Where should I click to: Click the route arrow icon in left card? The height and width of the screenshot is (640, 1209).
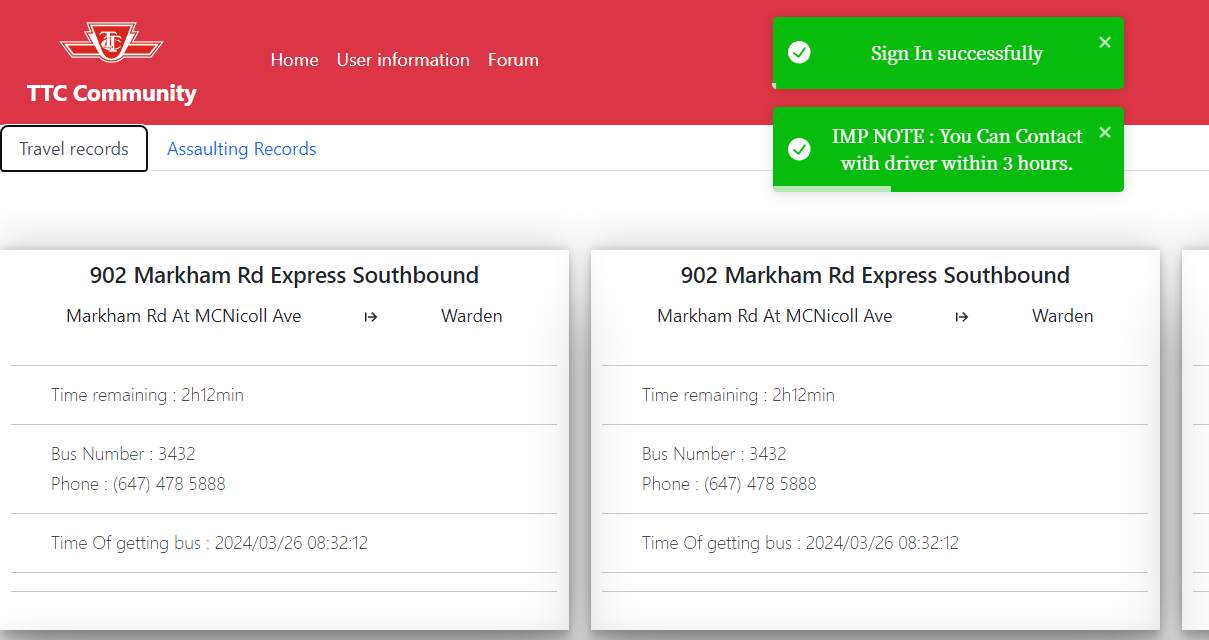click(x=371, y=317)
